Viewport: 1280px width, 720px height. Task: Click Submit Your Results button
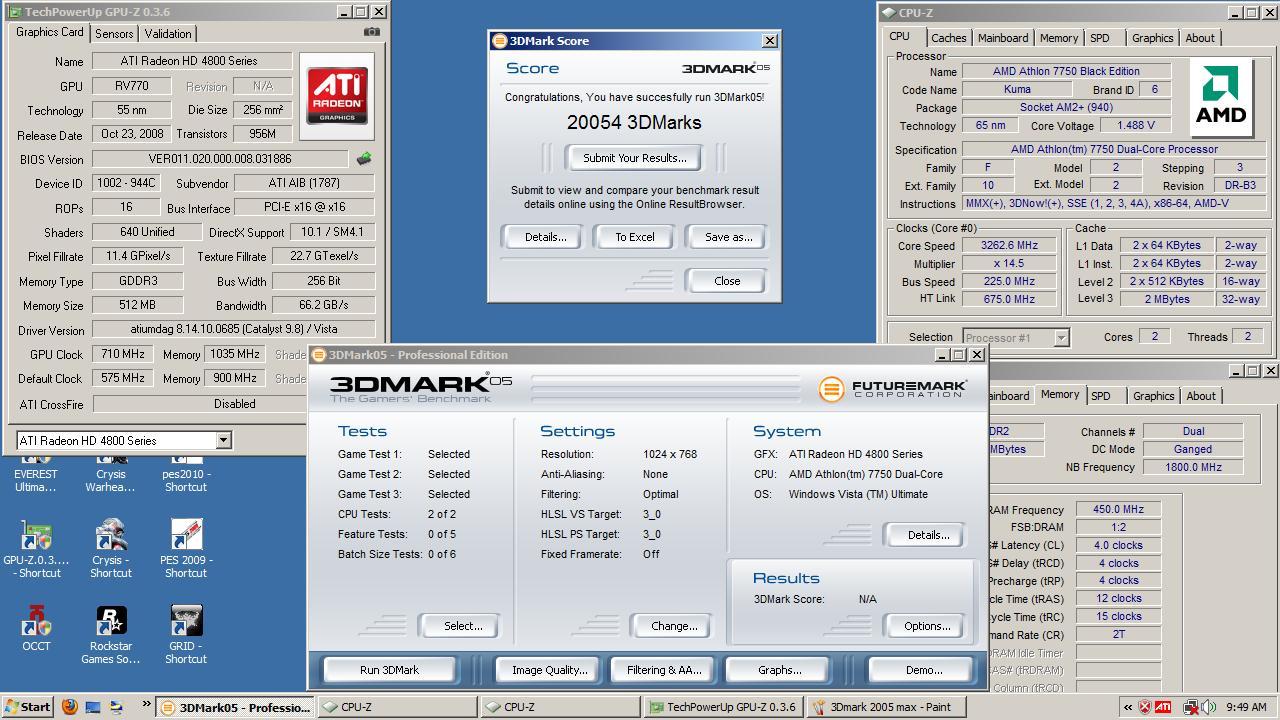[635, 158]
